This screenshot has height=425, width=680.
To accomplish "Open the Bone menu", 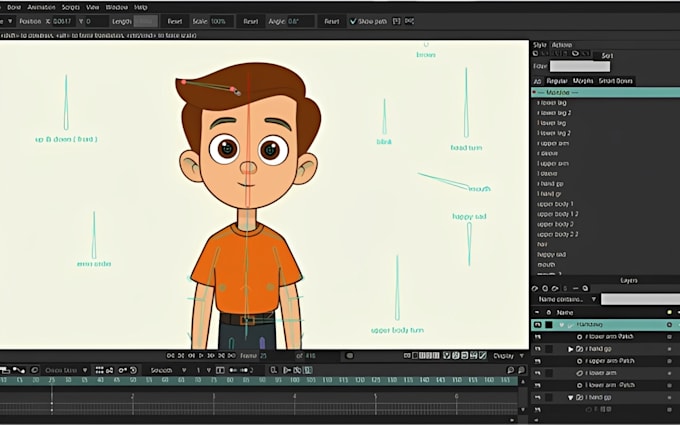I will click(14, 7).
